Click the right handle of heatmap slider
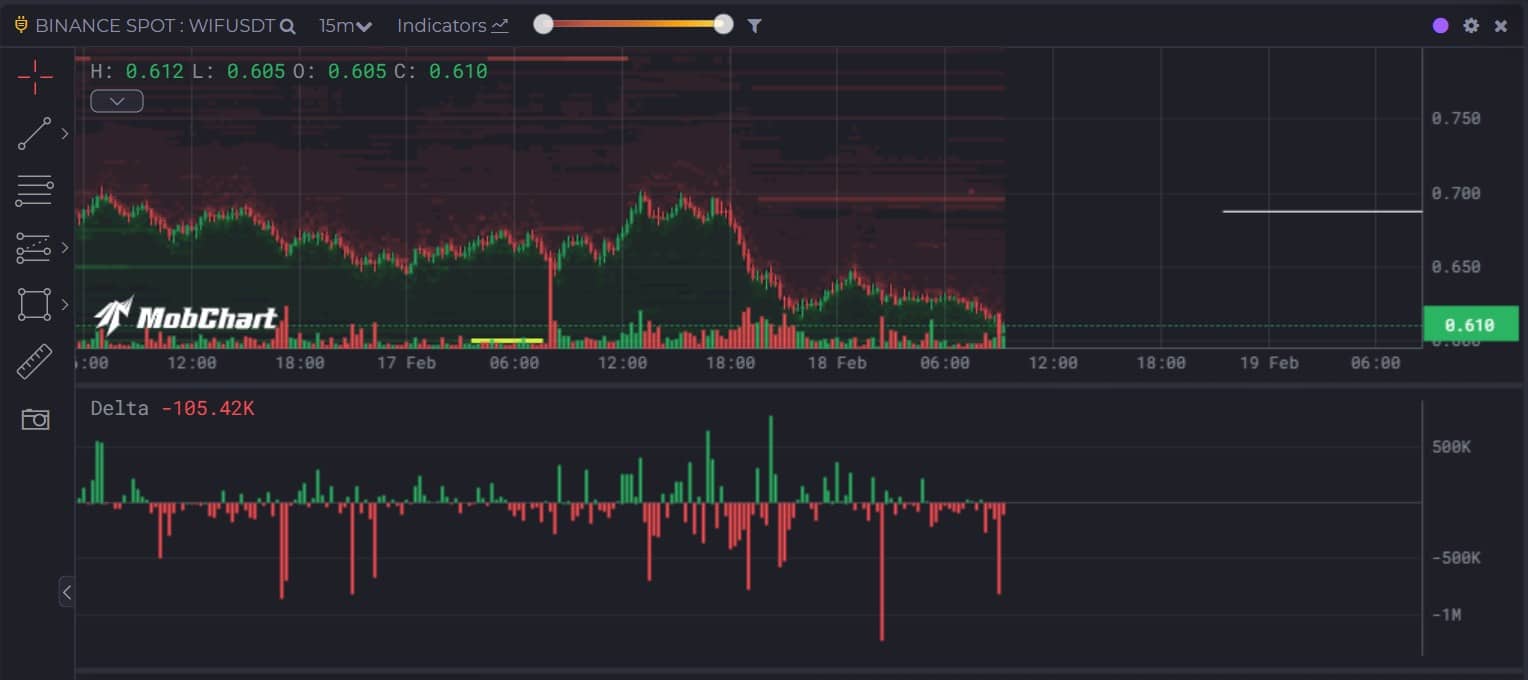The width and height of the screenshot is (1528, 680). (723, 25)
